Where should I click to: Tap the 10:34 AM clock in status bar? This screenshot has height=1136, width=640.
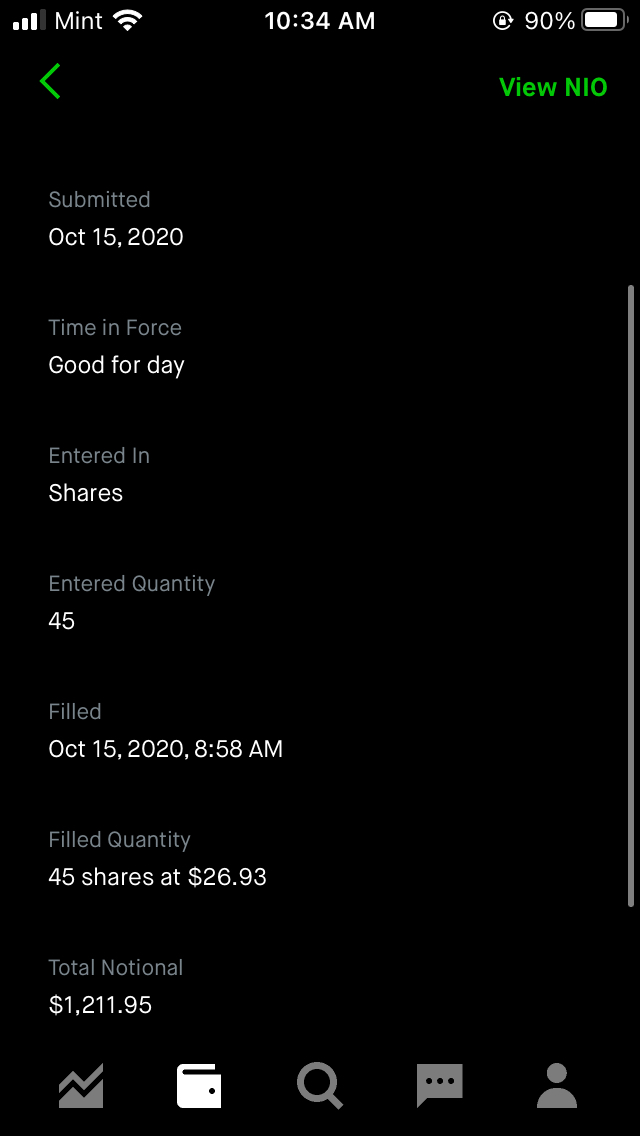[x=320, y=20]
